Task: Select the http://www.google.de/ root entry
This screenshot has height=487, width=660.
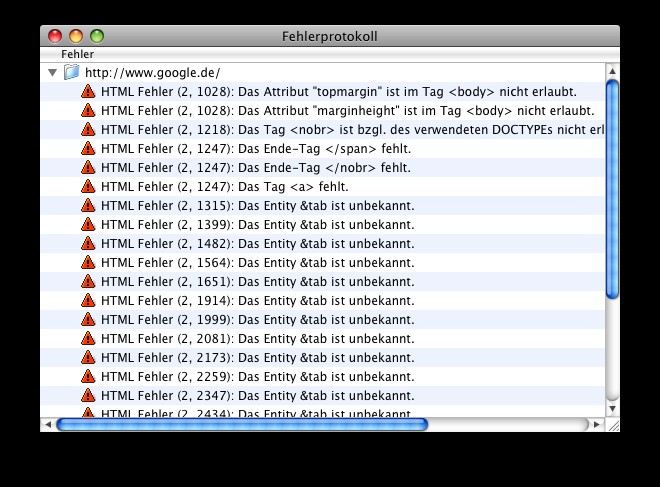Action: point(152,73)
